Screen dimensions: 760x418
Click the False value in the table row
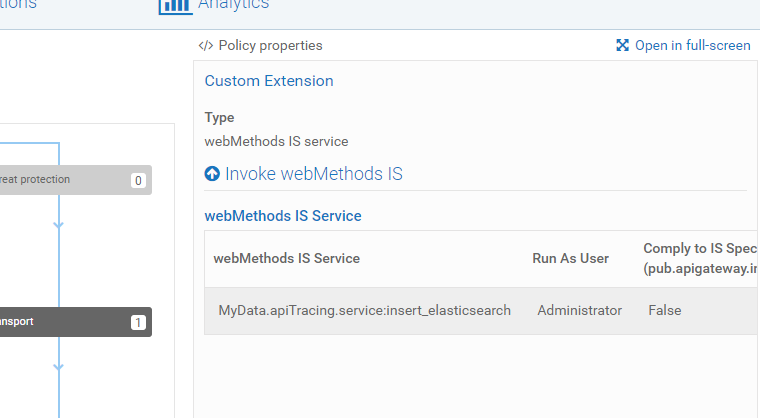pyautogui.click(x=664, y=310)
